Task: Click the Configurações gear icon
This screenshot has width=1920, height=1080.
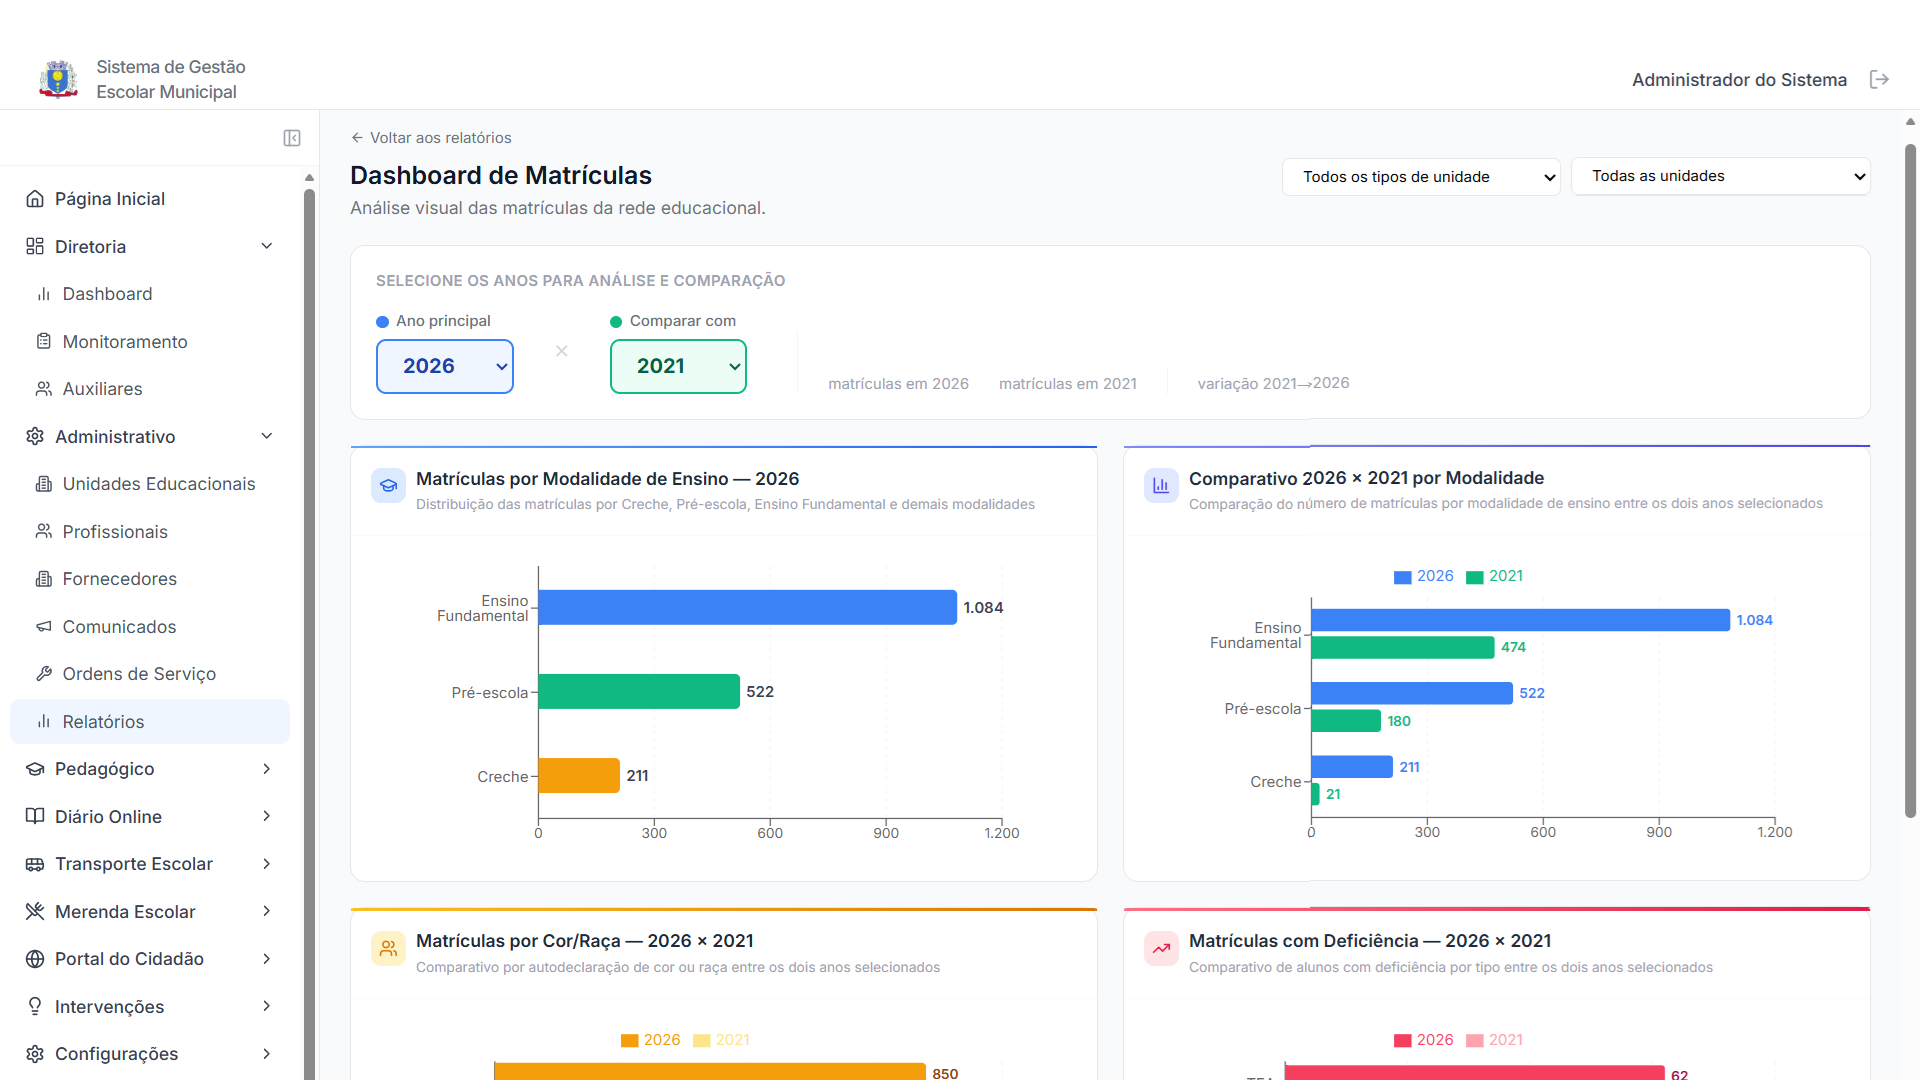Action: click(35, 1054)
